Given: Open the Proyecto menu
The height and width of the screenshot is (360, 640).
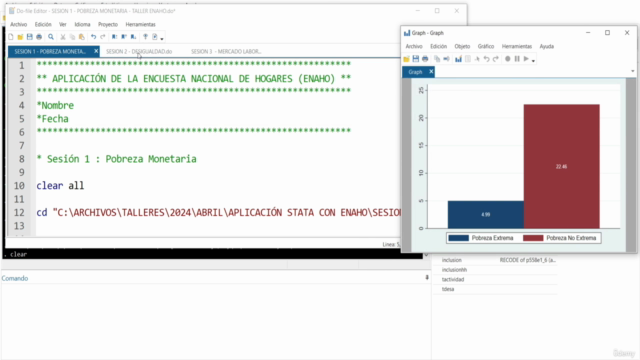Looking at the screenshot, I should coord(108,24).
